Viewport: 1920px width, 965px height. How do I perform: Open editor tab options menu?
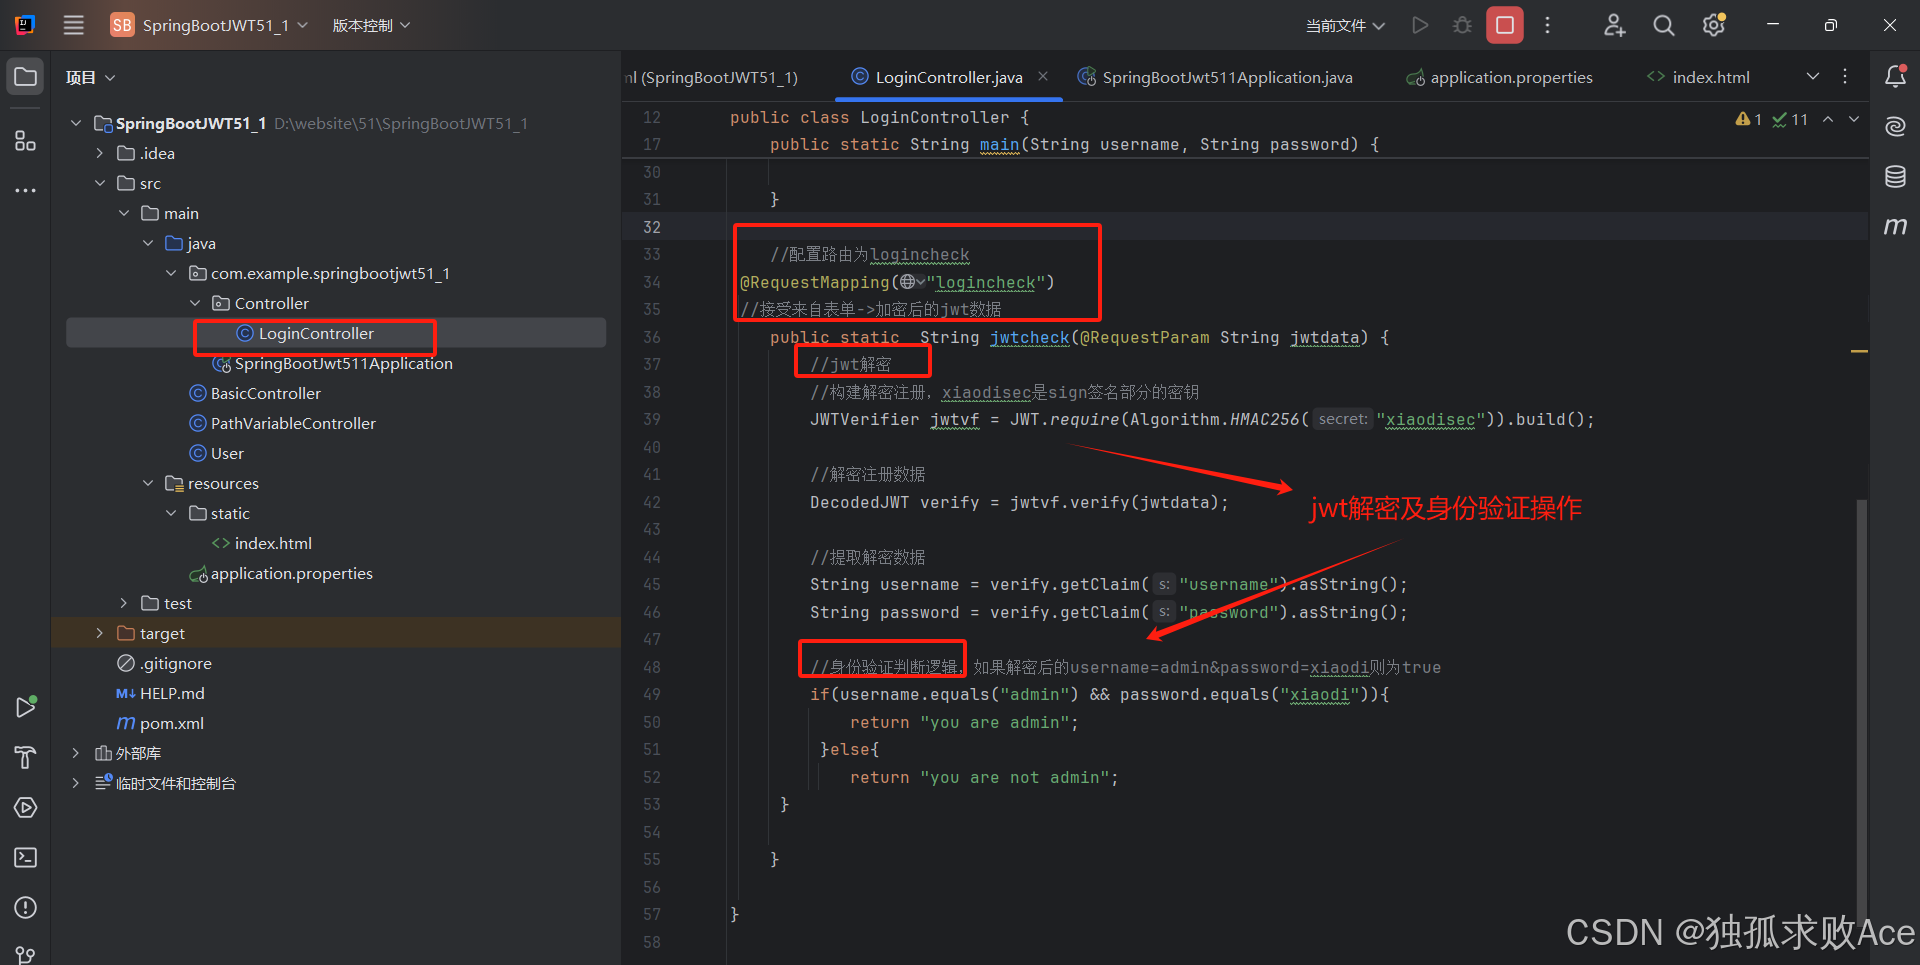1845,76
